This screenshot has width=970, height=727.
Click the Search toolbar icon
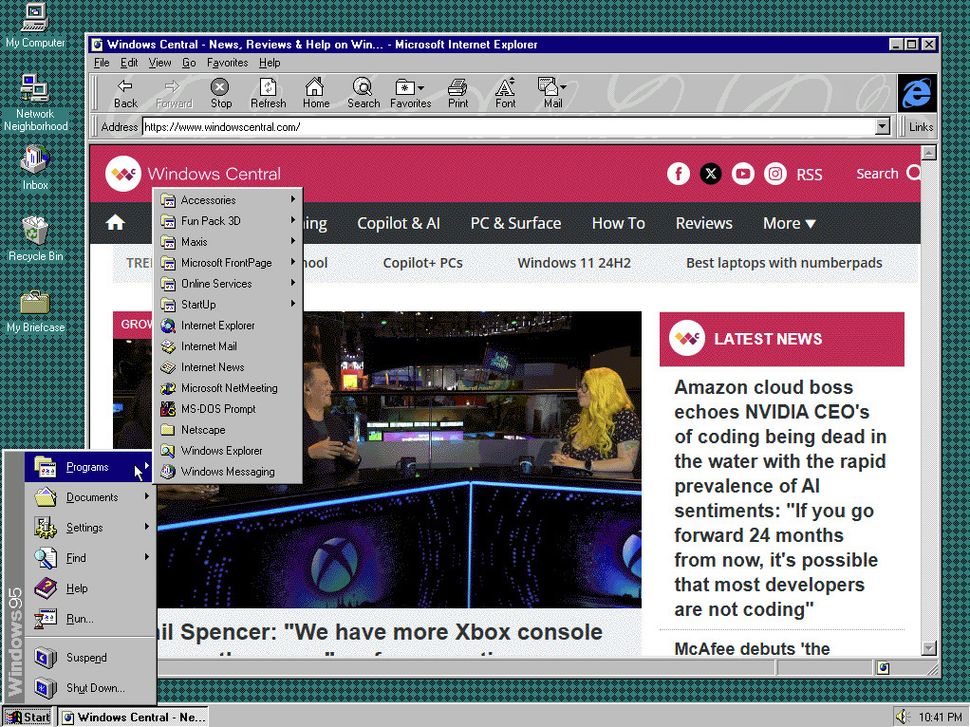(363, 93)
